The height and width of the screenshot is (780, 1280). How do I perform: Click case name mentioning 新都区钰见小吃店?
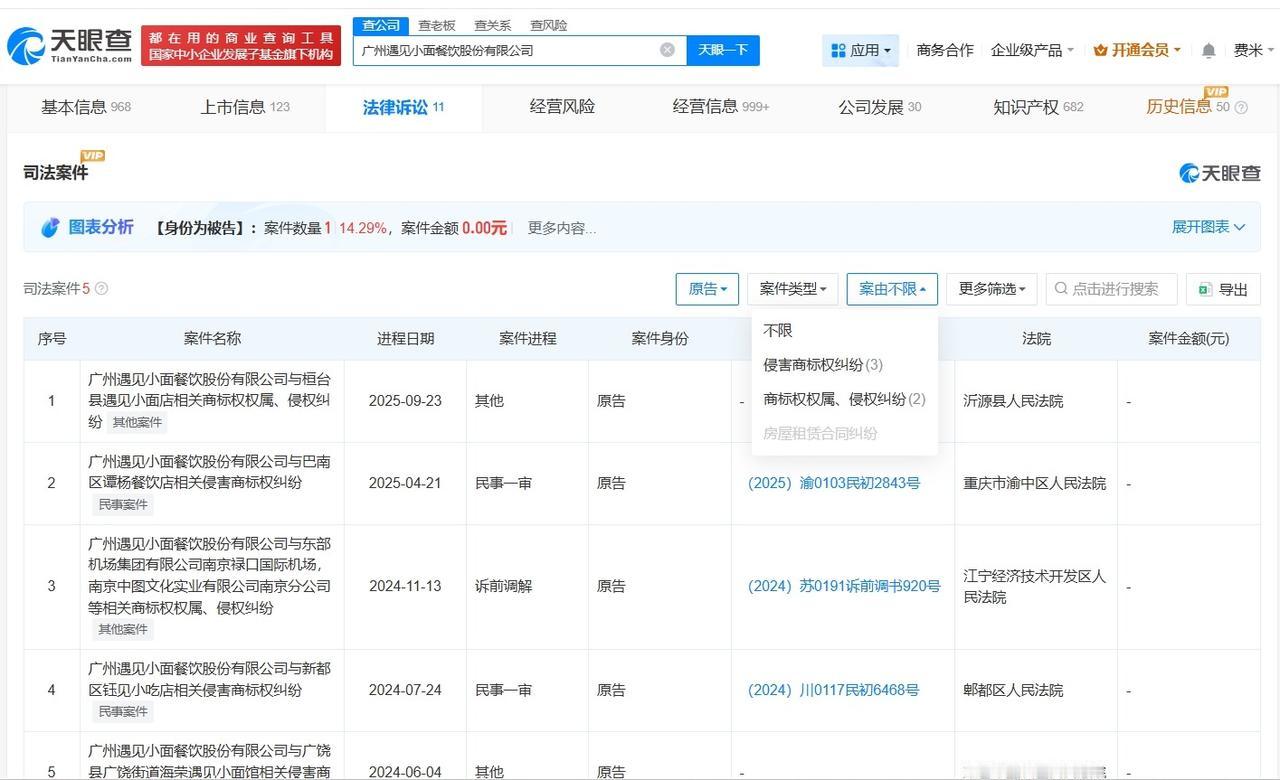(x=210, y=679)
